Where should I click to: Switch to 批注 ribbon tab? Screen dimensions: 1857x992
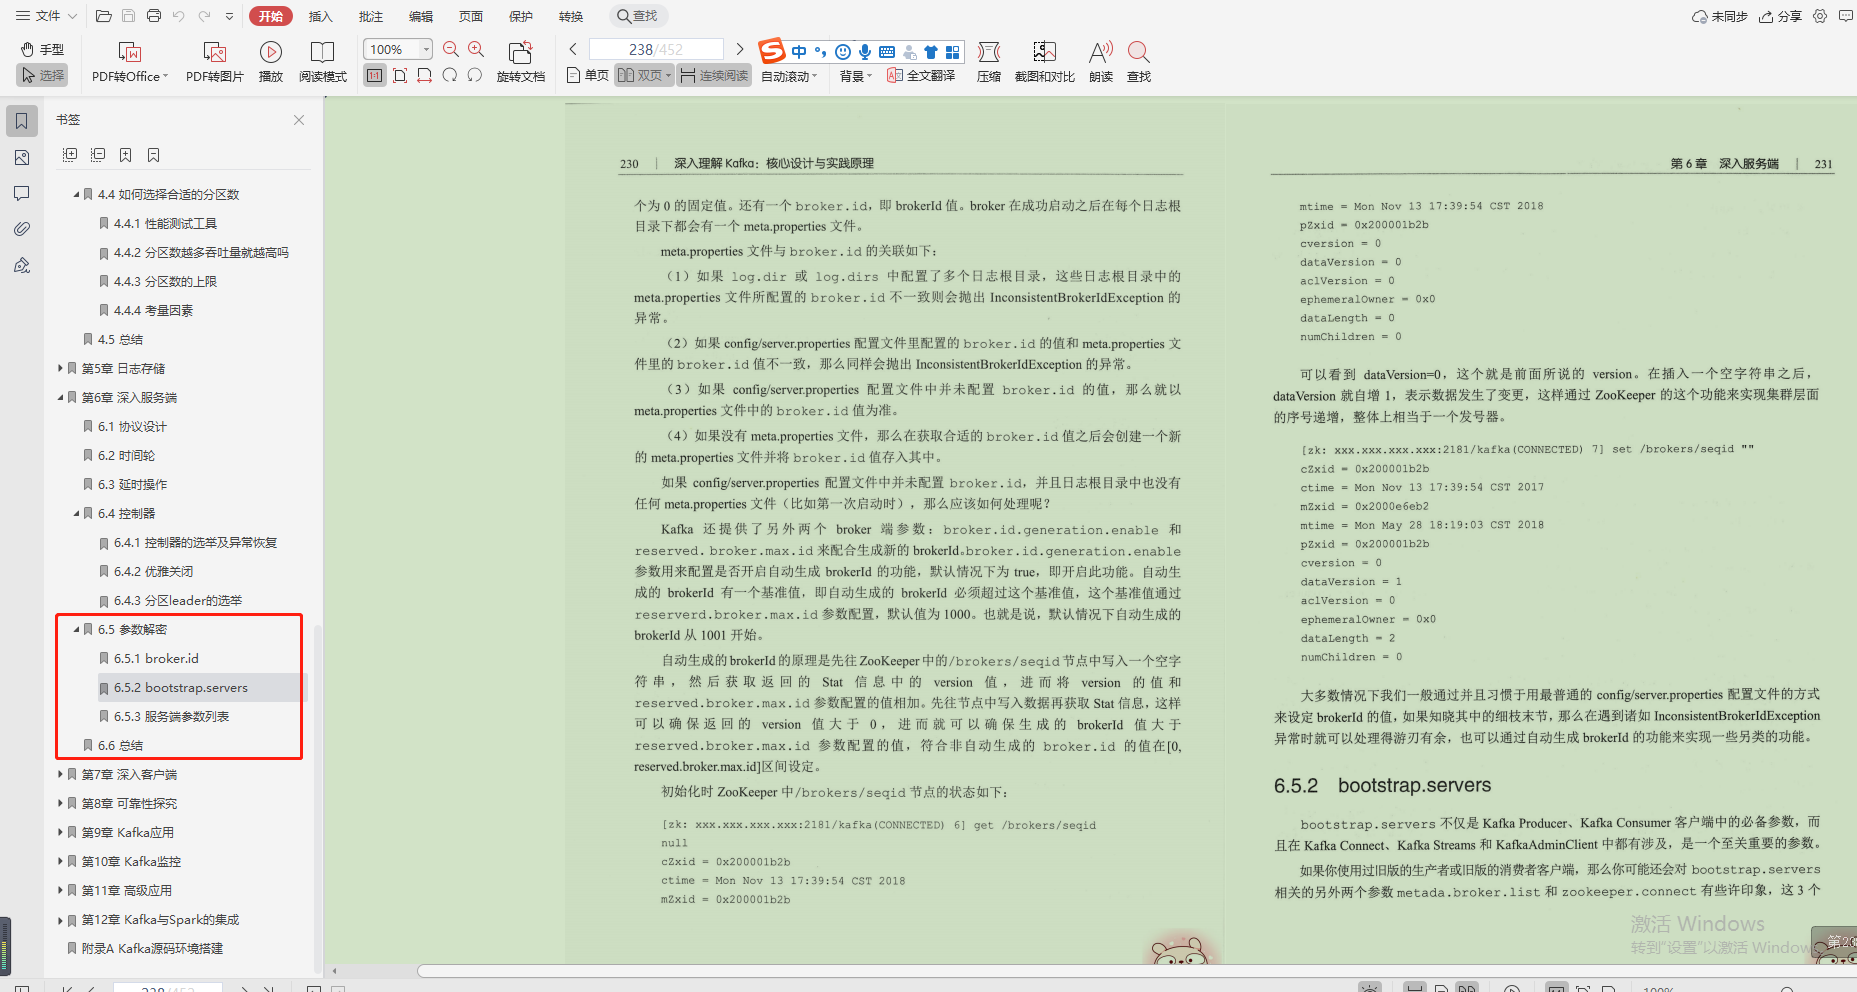pyautogui.click(x=370, y=16)
